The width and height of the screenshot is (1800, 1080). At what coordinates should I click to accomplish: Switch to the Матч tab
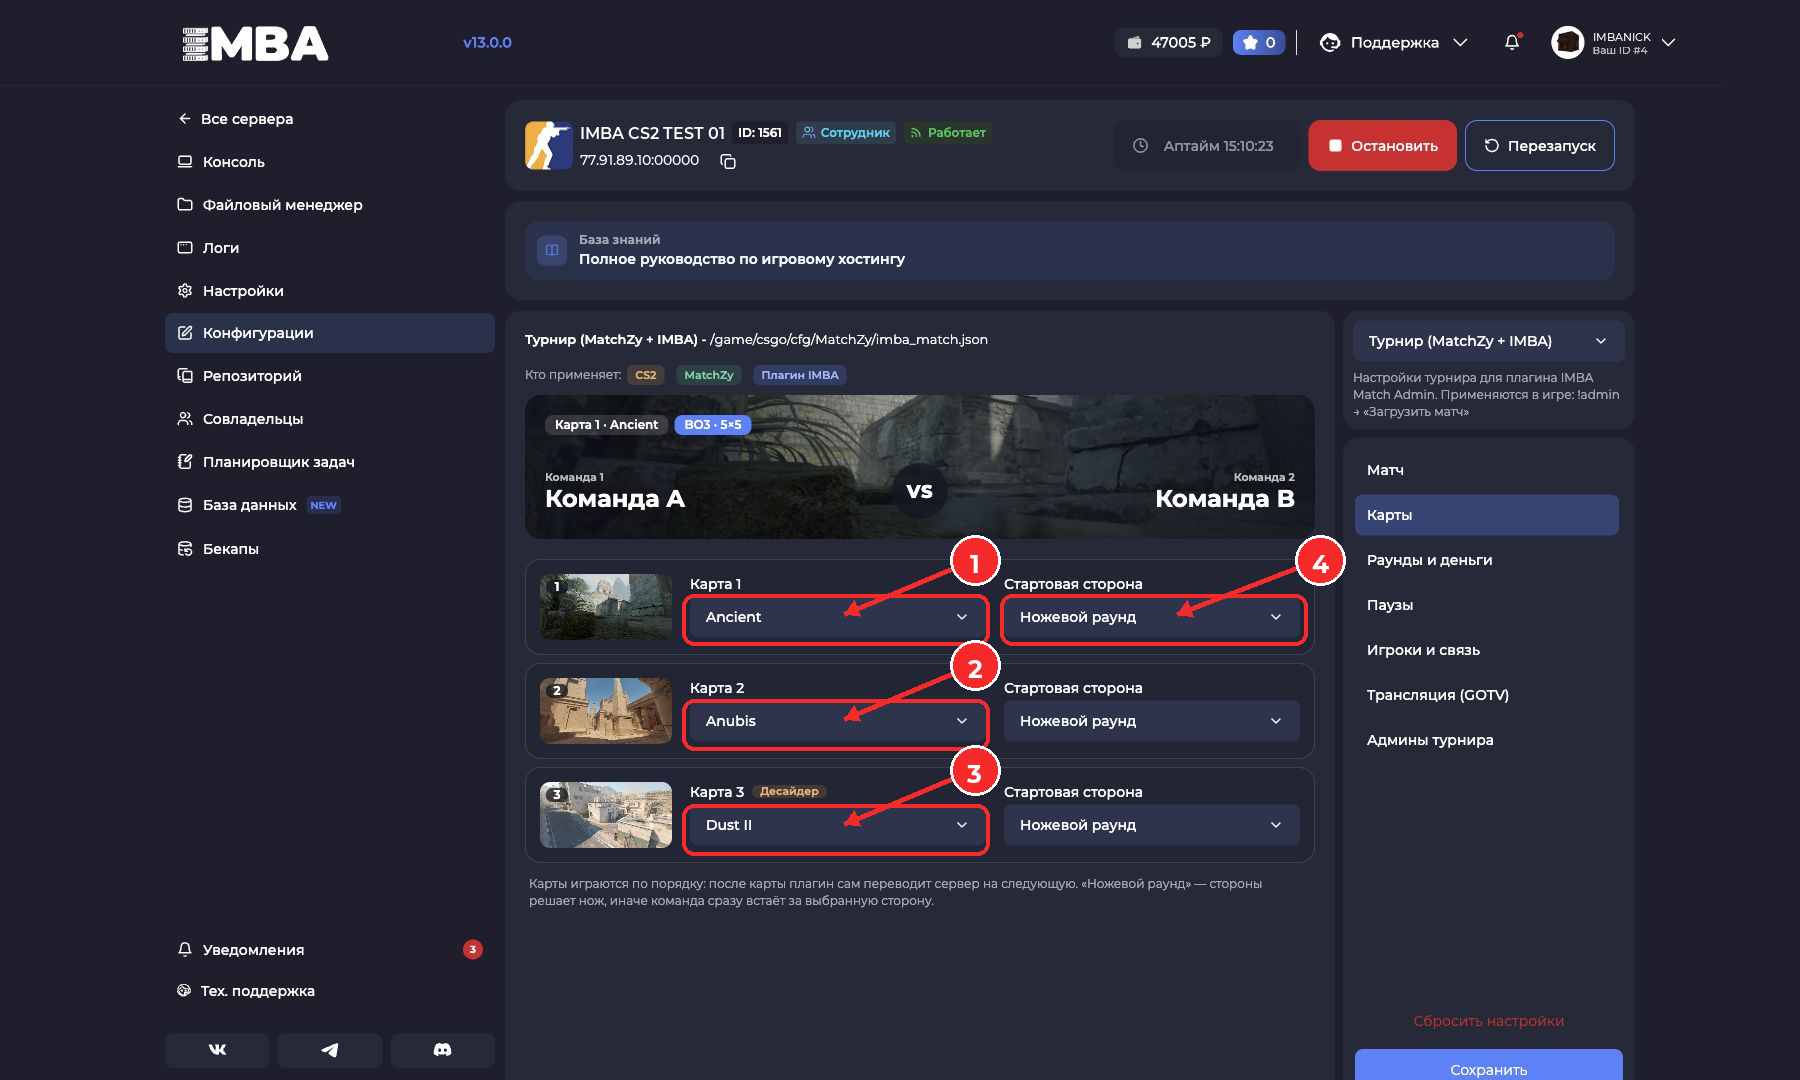1487,470
